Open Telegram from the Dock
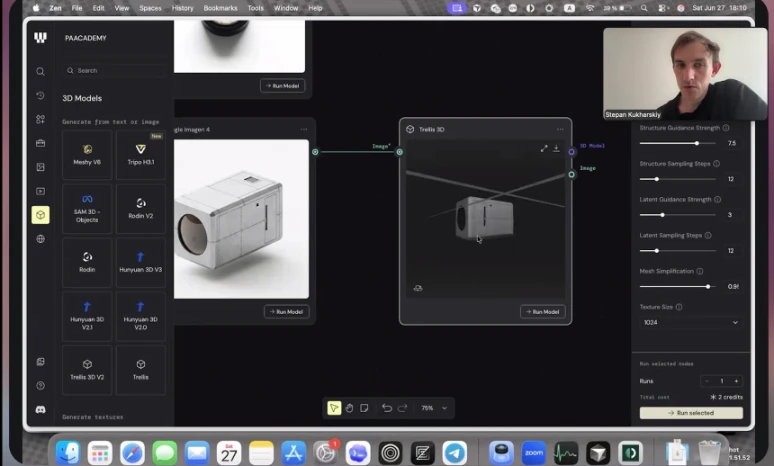Image resolution: width=774 pixels, height=466 pixels. (x=454, y=453)
